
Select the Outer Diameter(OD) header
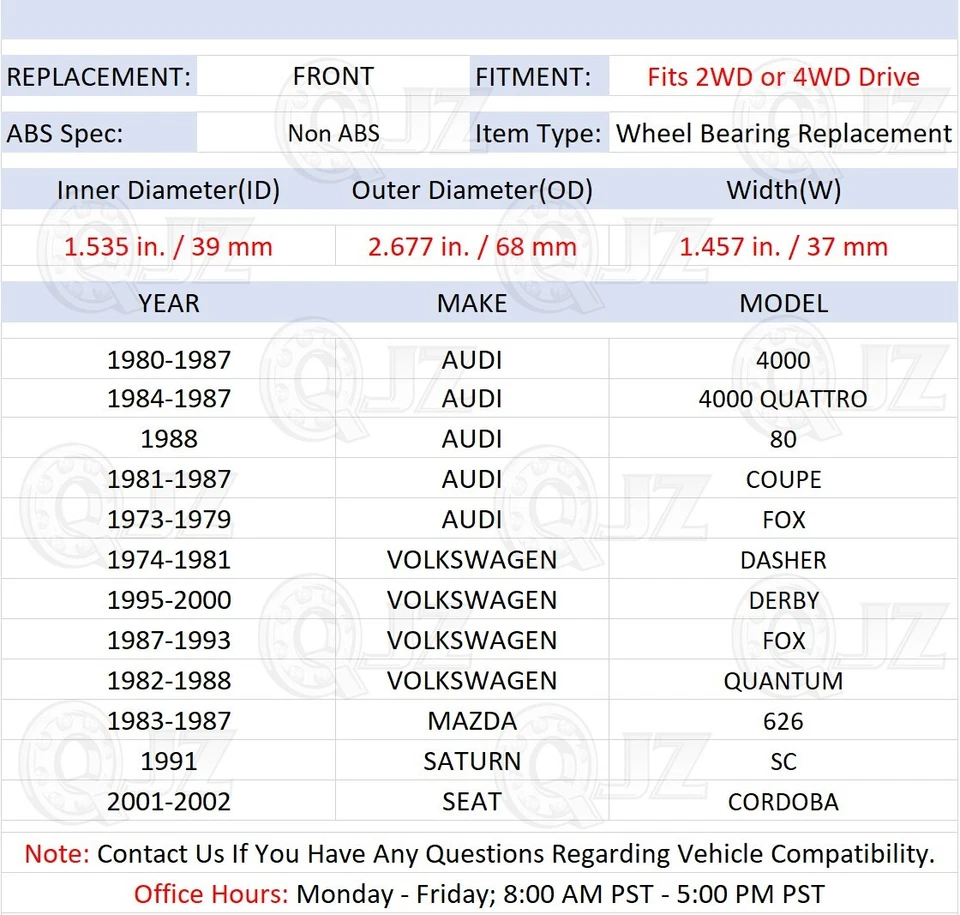point(472,189)
